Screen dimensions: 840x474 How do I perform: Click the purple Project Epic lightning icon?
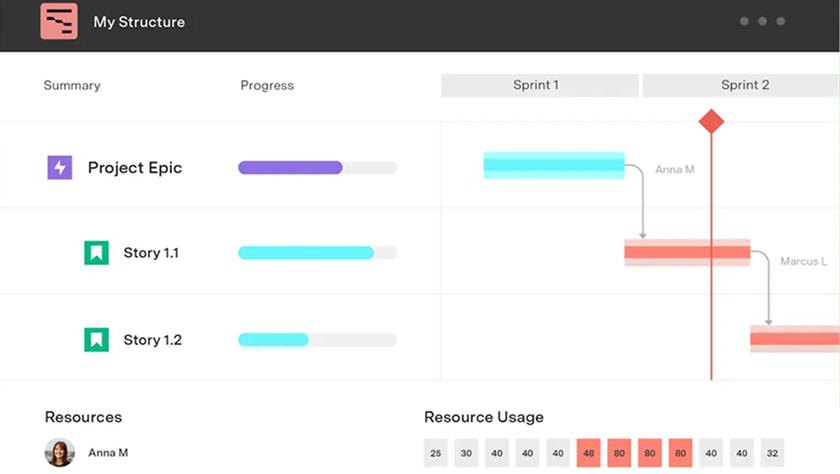(60, 168)
